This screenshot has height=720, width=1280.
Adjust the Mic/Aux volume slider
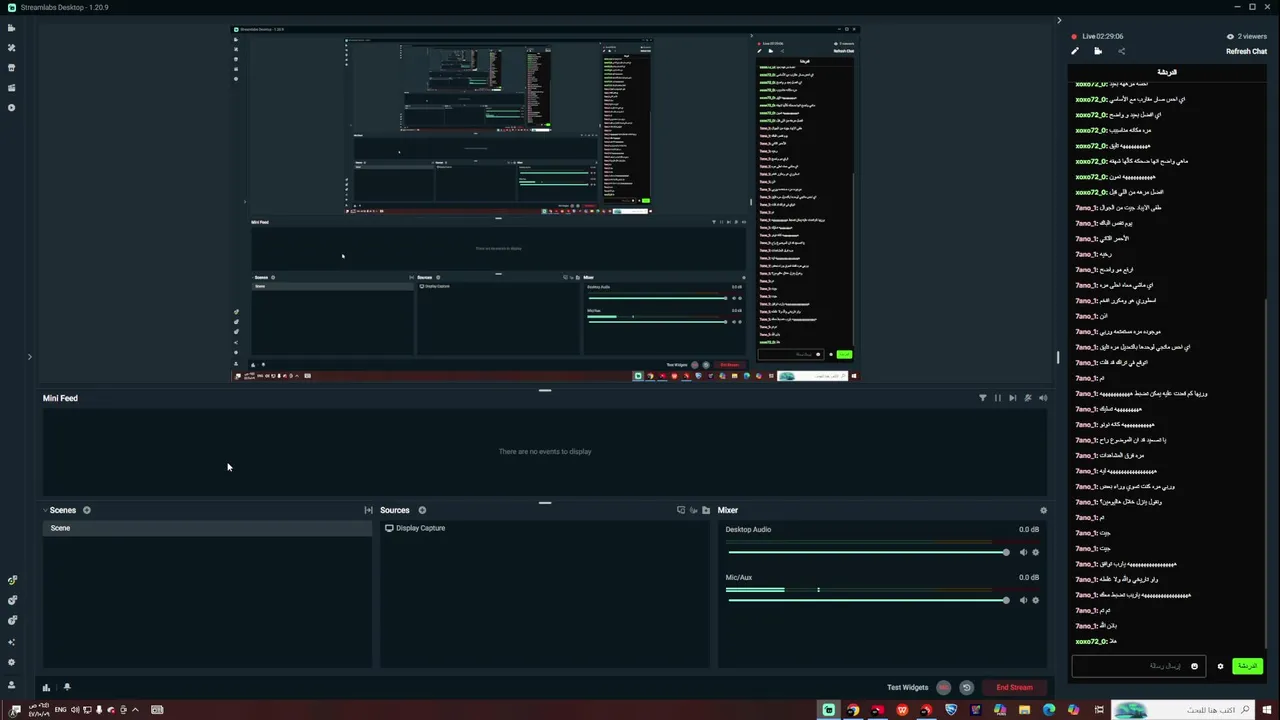click(x=867, y=600)
